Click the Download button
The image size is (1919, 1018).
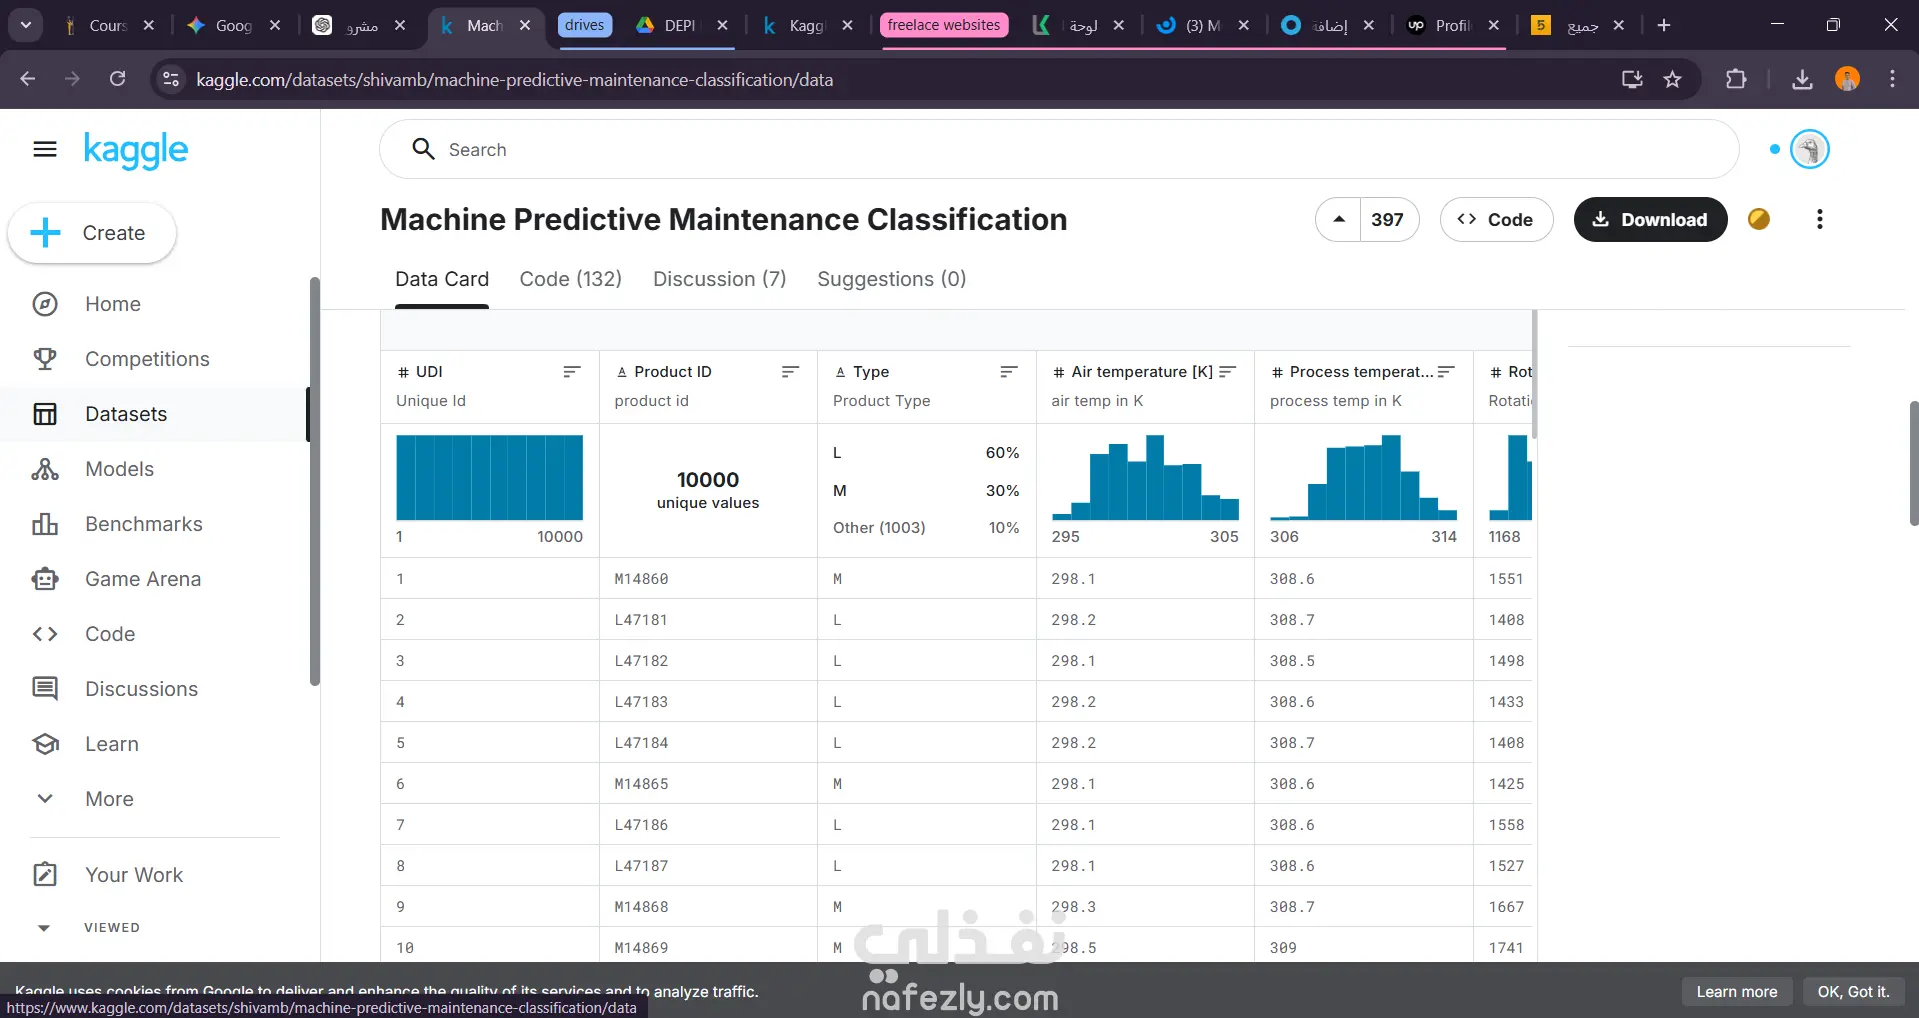click(1650, 219)
